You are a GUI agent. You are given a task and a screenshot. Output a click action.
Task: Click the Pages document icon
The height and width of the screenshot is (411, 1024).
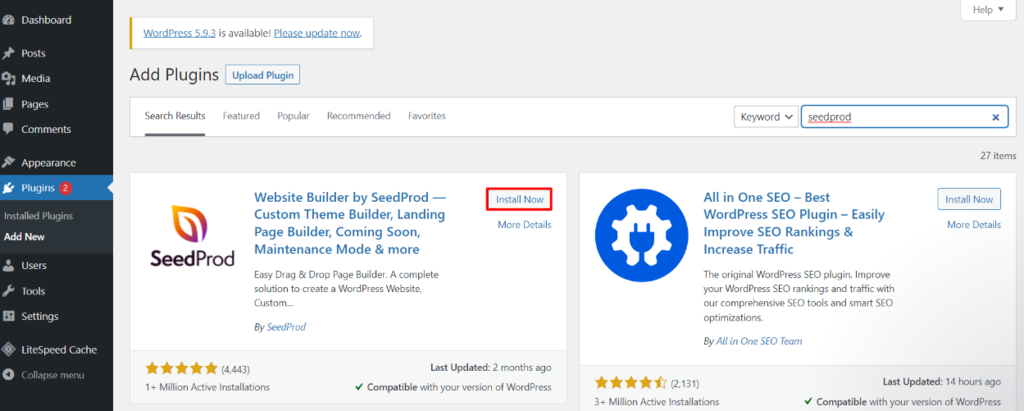pyautogui.click(x=8, y=104)
